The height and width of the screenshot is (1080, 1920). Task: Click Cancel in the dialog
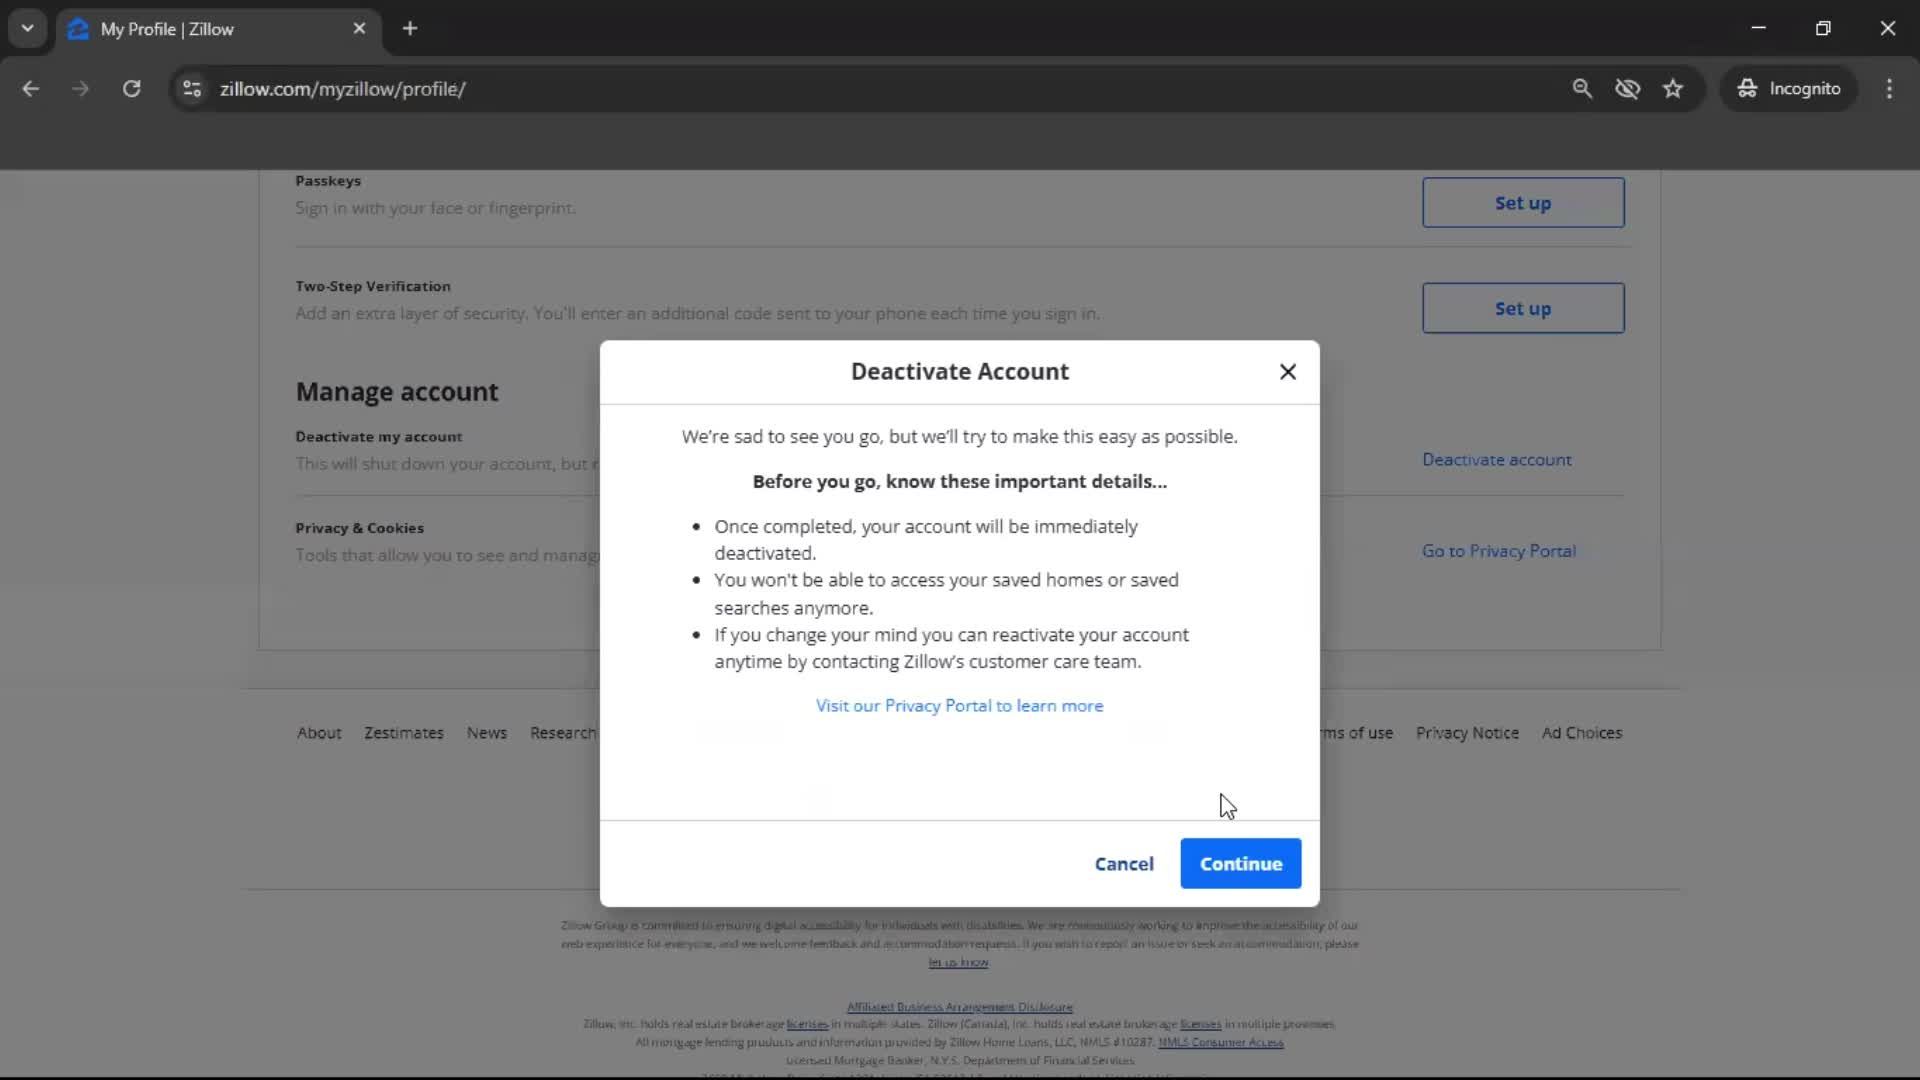pyautogui.click(x=1124, y=863)
